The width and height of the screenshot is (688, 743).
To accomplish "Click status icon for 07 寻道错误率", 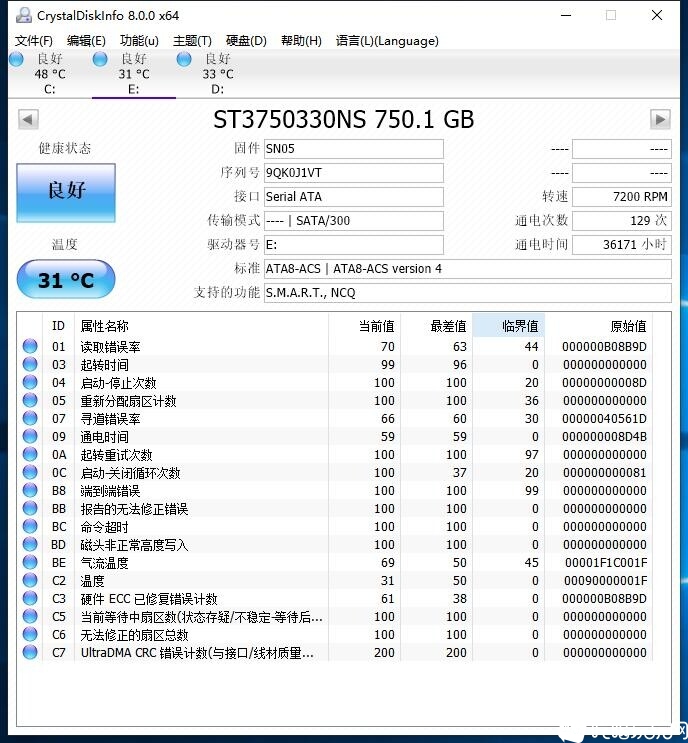I will pyautogui.click(x=30, y=418).
